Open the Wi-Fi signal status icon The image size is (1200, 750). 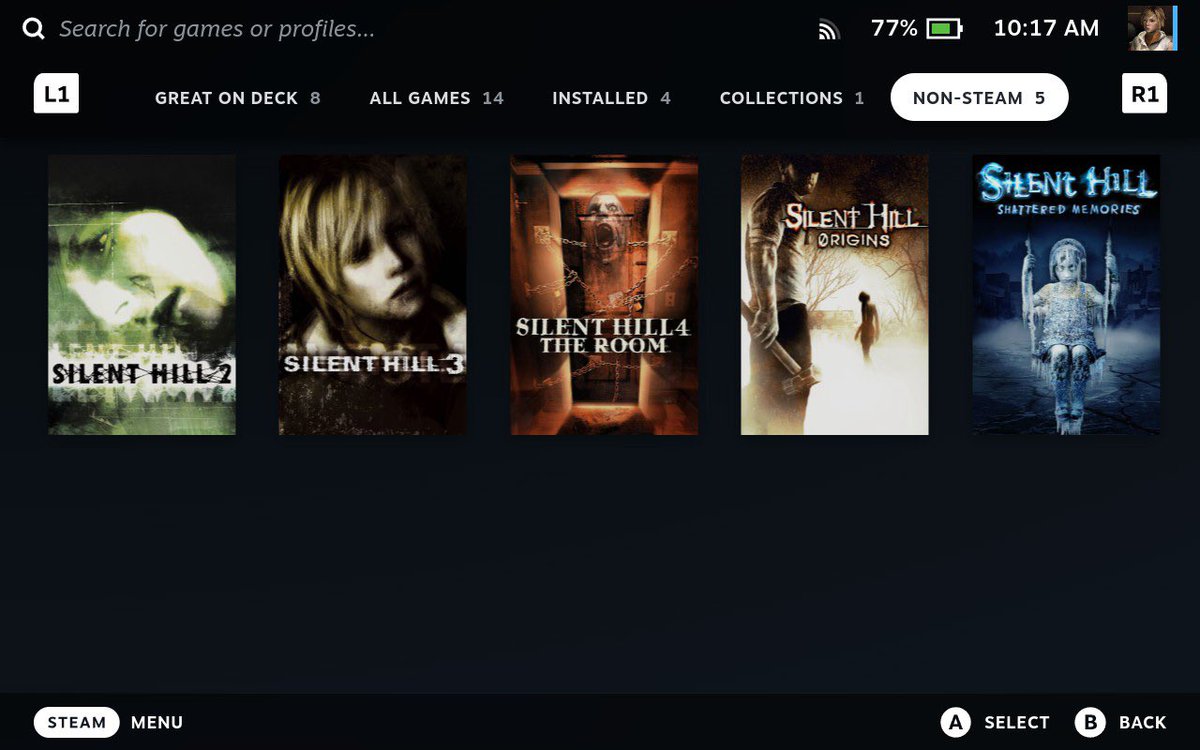point(828,30)
